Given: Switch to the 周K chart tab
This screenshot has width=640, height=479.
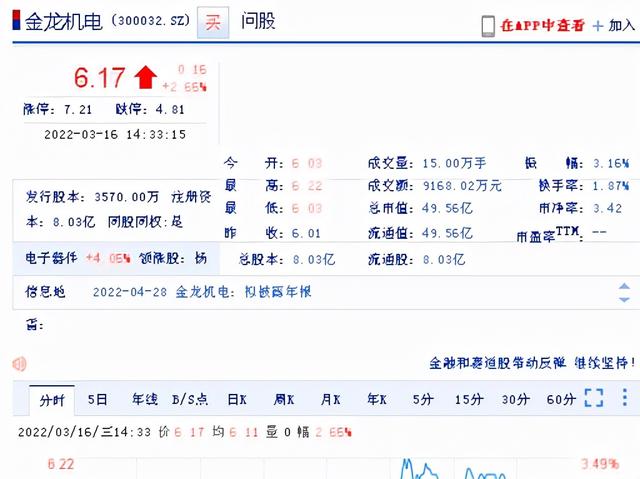Looking at the screenshot, I should coord(284,399).
